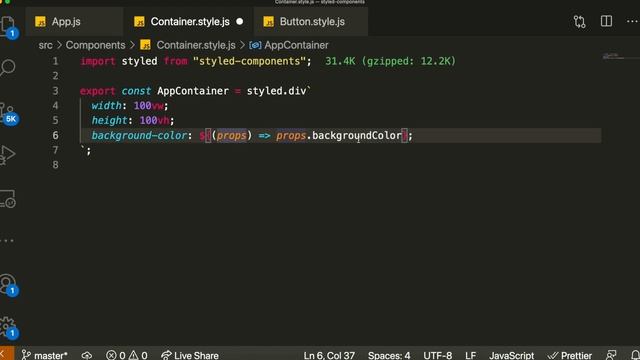Click line number 3 in the gutter
The width and height of the screenshot is (640, 360).
pyautogui.click(x=55, y=91)
